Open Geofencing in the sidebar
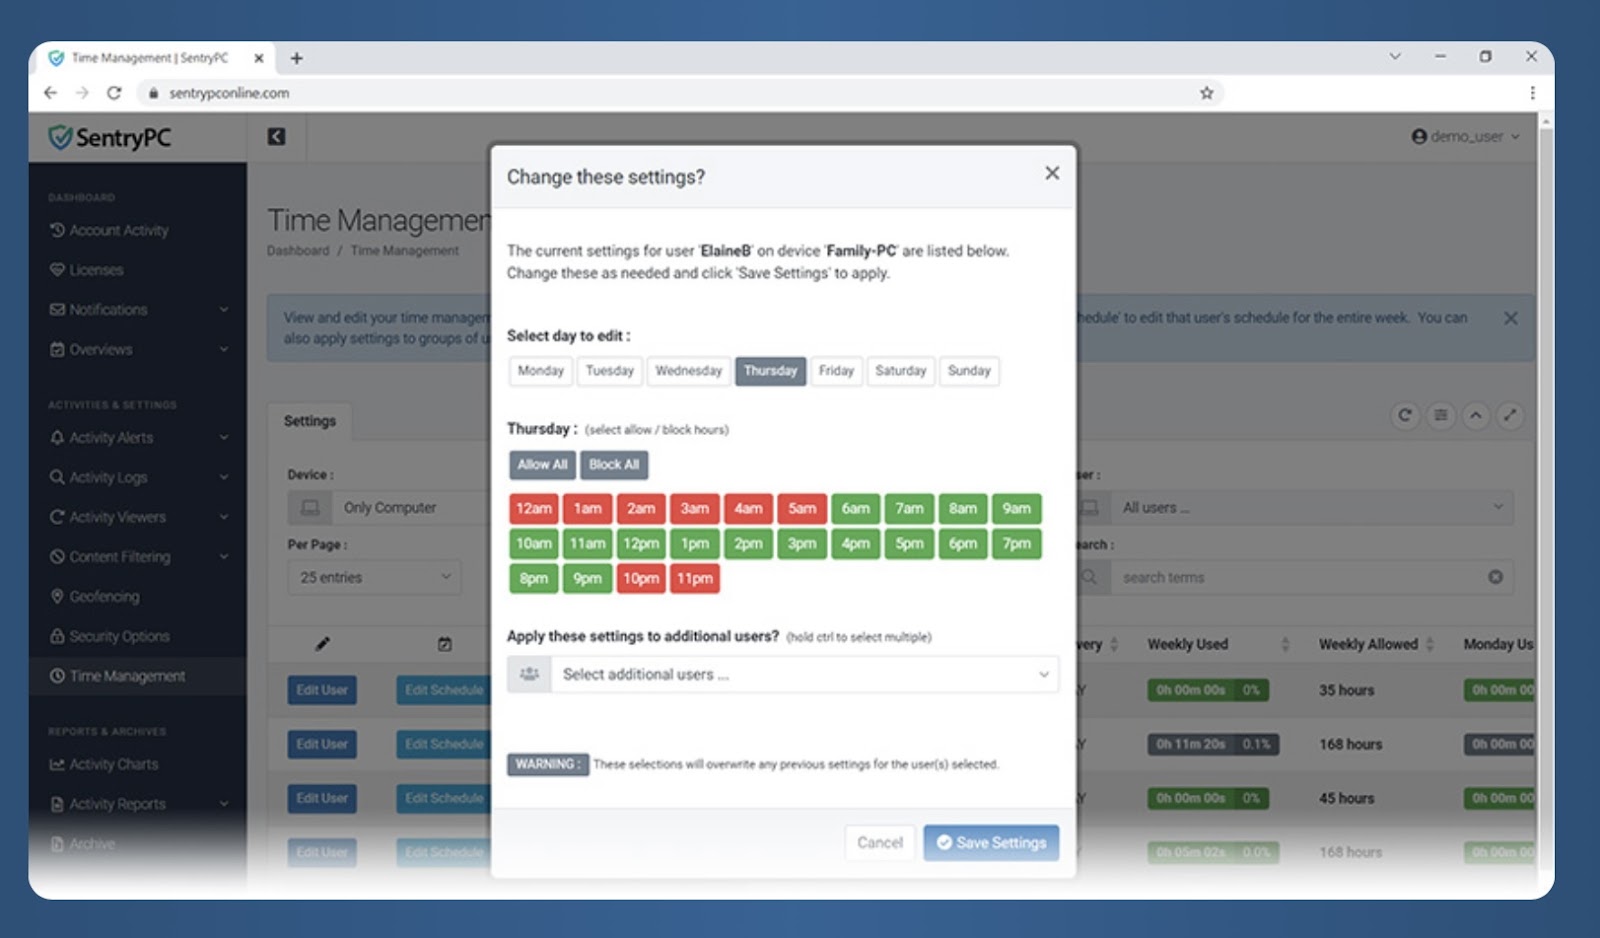The width and height of the screenshot is (1600, 938). click(95, 597)
